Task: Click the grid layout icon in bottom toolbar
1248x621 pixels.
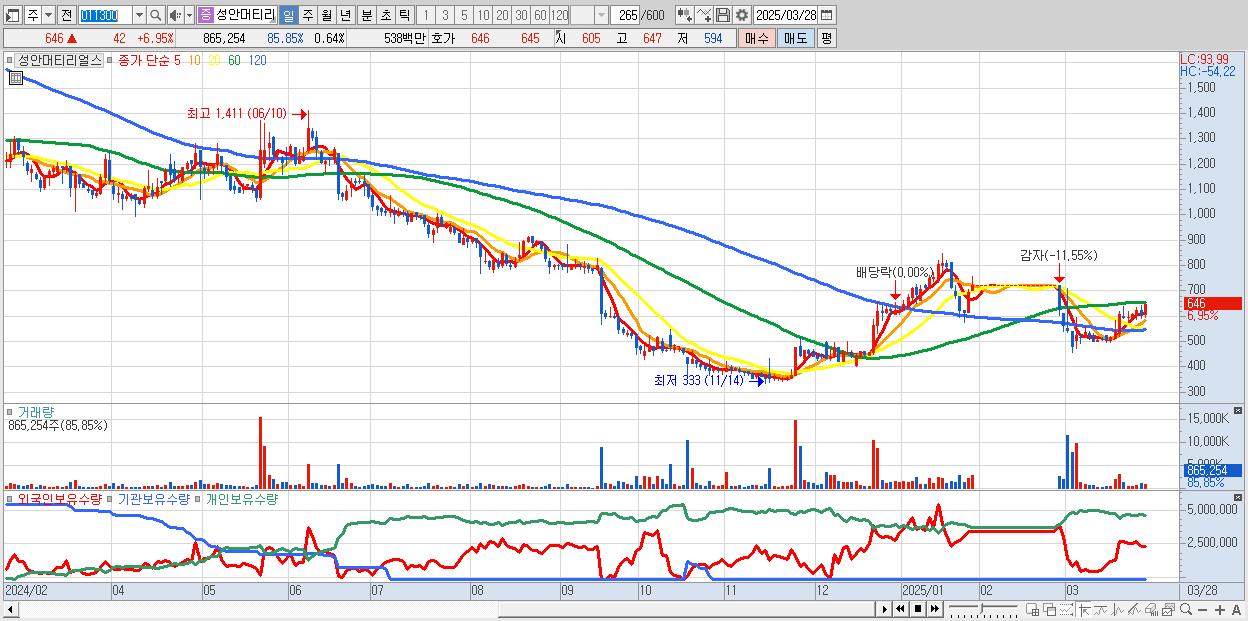Action: pyautogui.click(x=1032, y=609)
